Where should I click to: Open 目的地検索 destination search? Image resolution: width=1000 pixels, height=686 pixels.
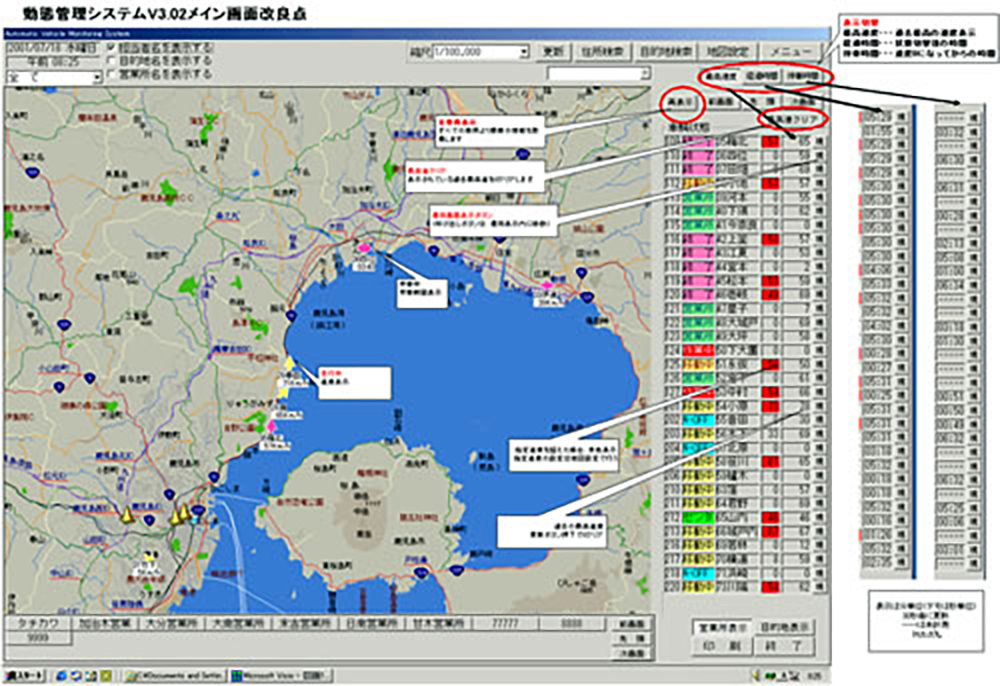665,52
